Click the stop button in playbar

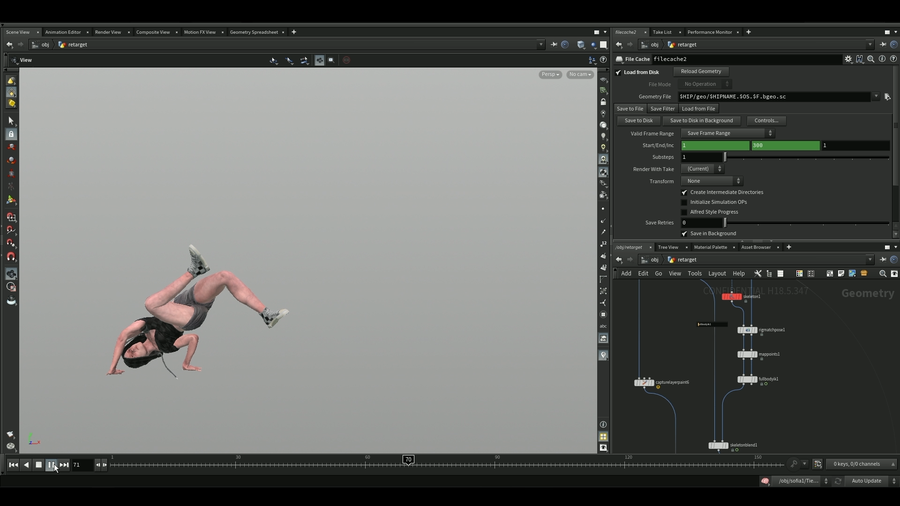coord(39,465)
